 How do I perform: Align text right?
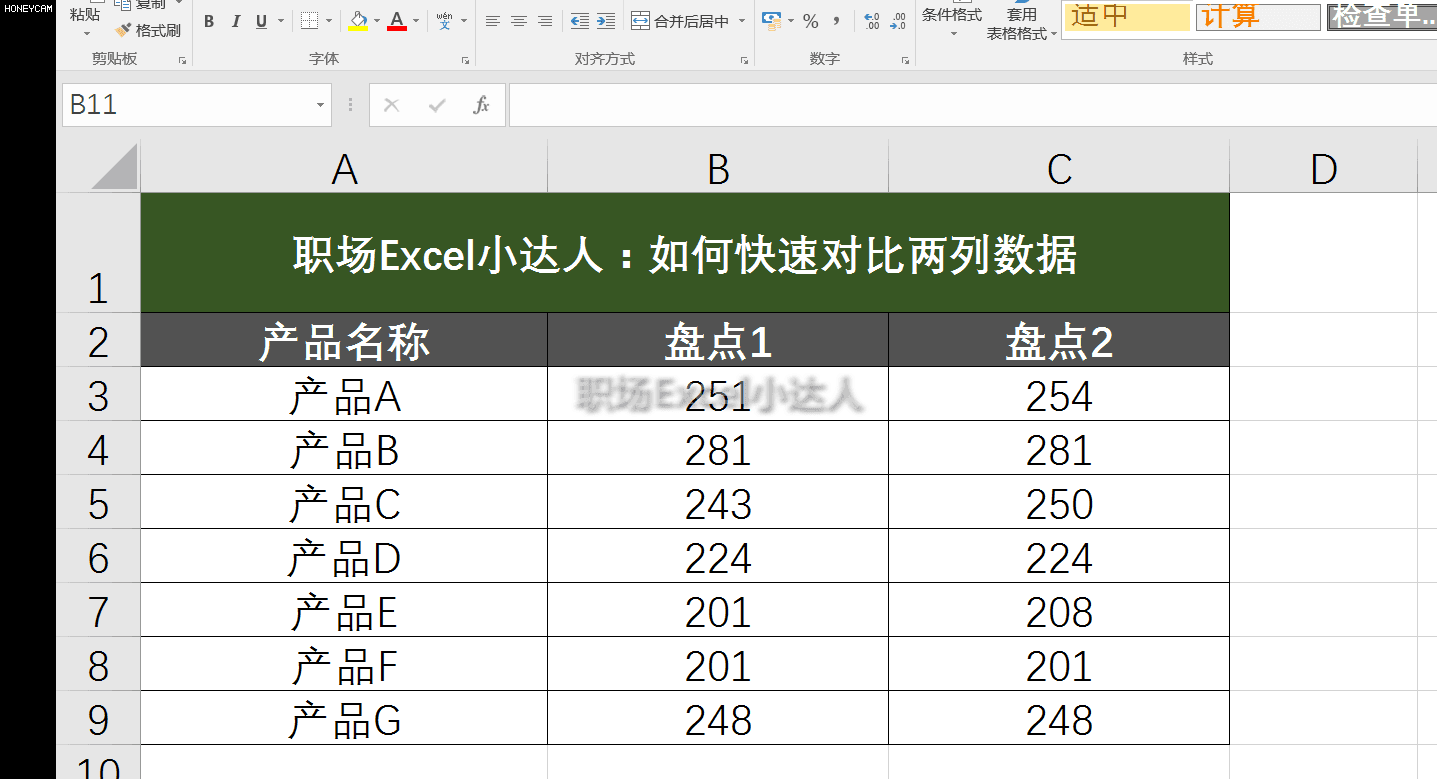[545, 21]
